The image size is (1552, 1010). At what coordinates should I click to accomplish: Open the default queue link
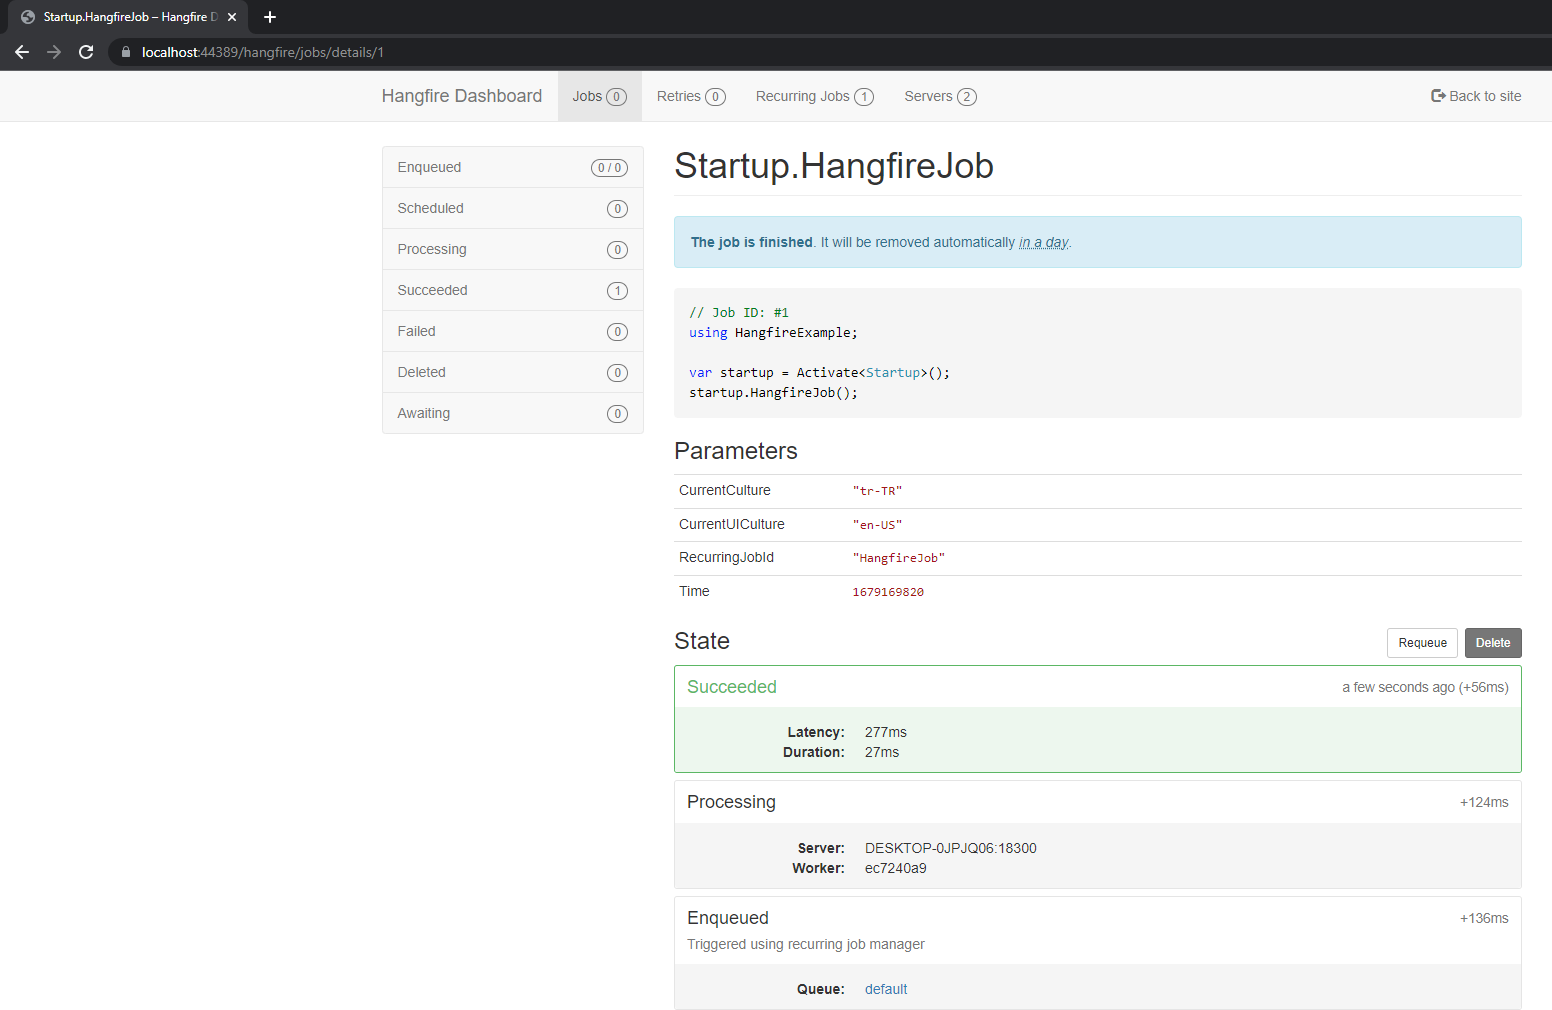[x=886, y=989]
